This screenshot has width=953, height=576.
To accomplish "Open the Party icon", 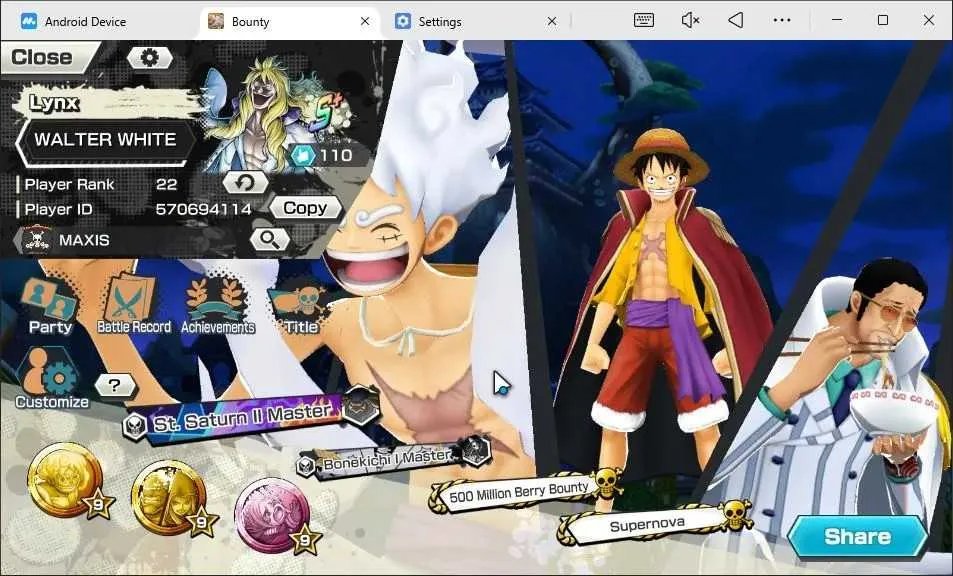I will click(50, 306).
